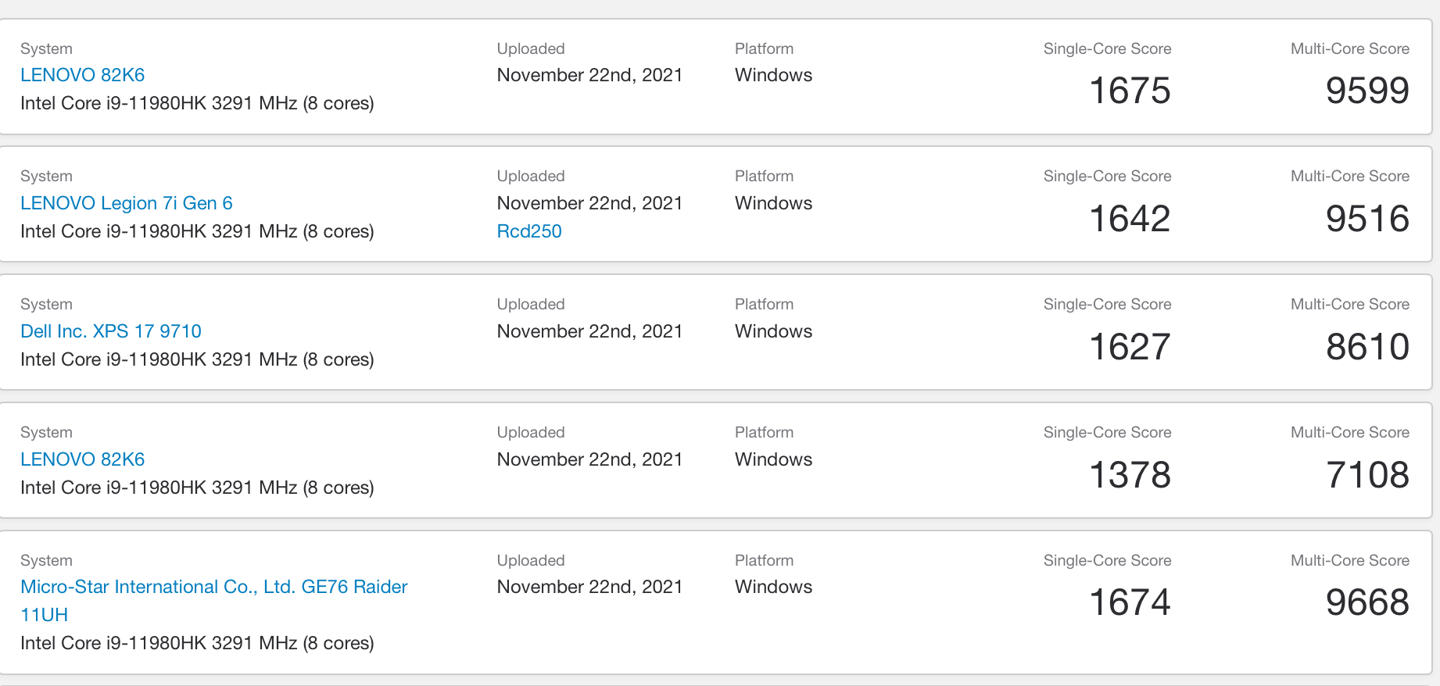
Task: Open the LENOVO 82K6 result scoring 7108 multi-core
Action: coord(82,459)
